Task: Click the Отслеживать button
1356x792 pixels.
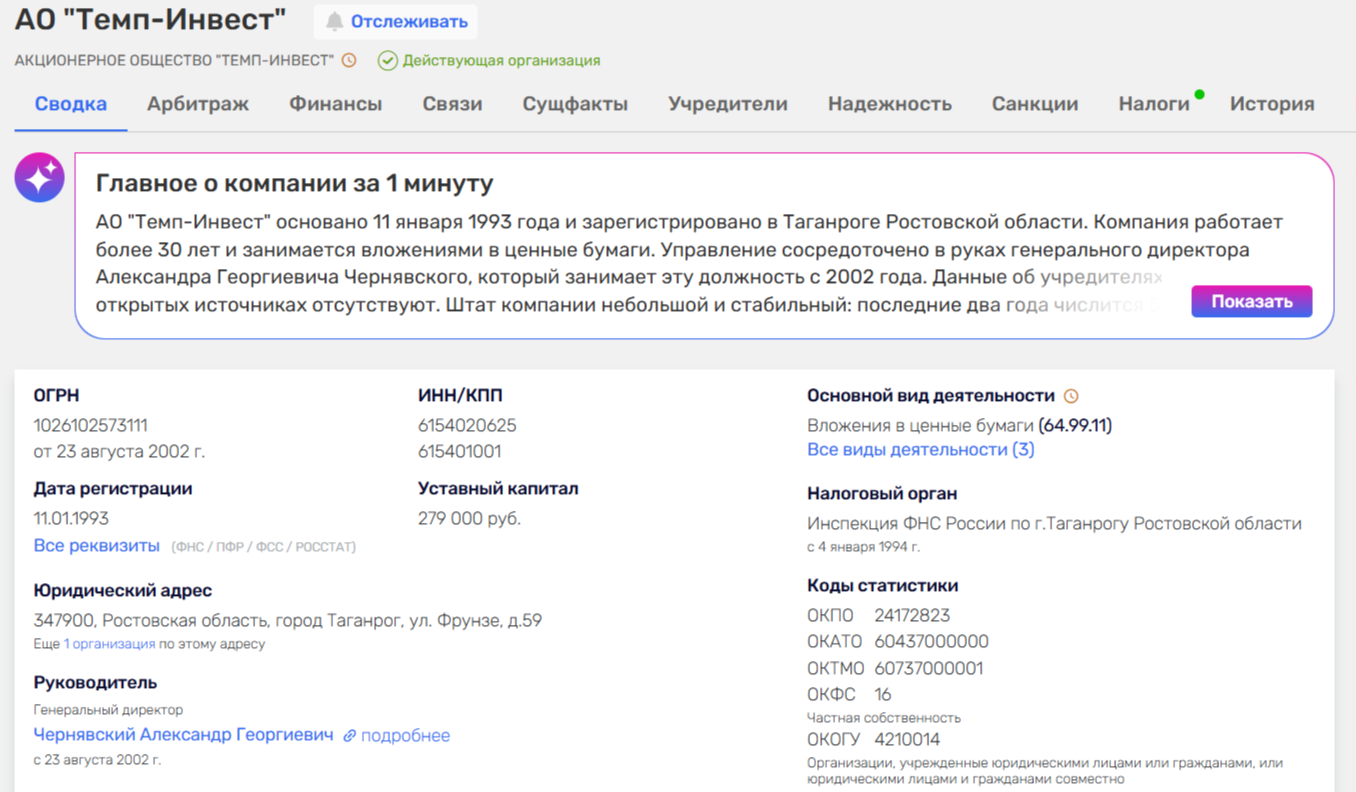Action: 396,21
